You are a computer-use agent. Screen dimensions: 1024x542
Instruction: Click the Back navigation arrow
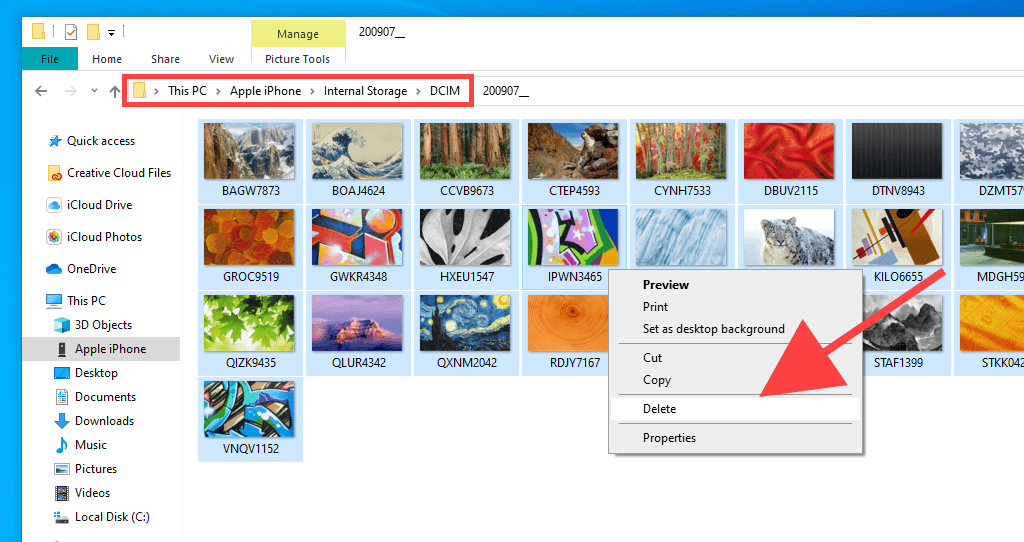click(41, 91)
